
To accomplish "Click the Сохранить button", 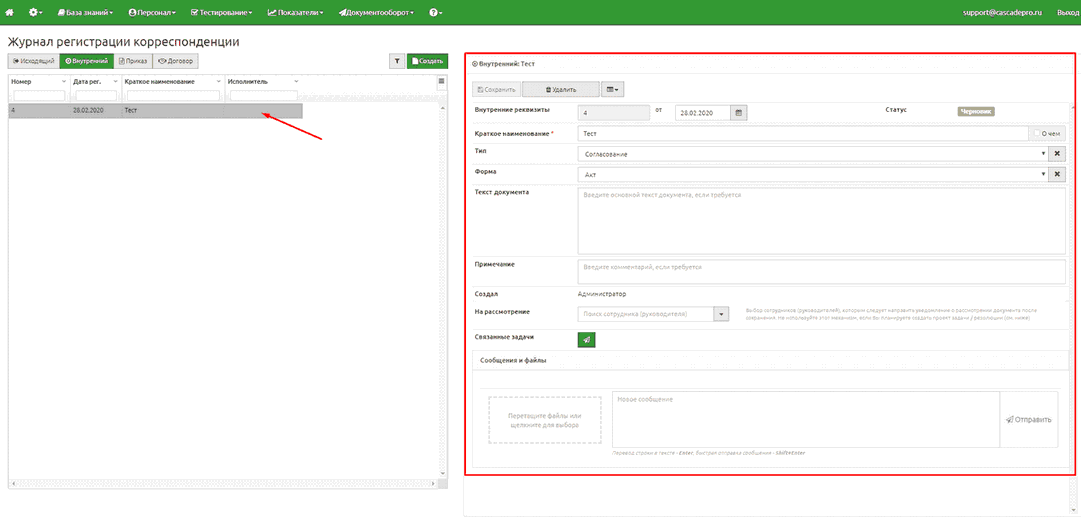I will pyautogui.click(x=496, y=90).
